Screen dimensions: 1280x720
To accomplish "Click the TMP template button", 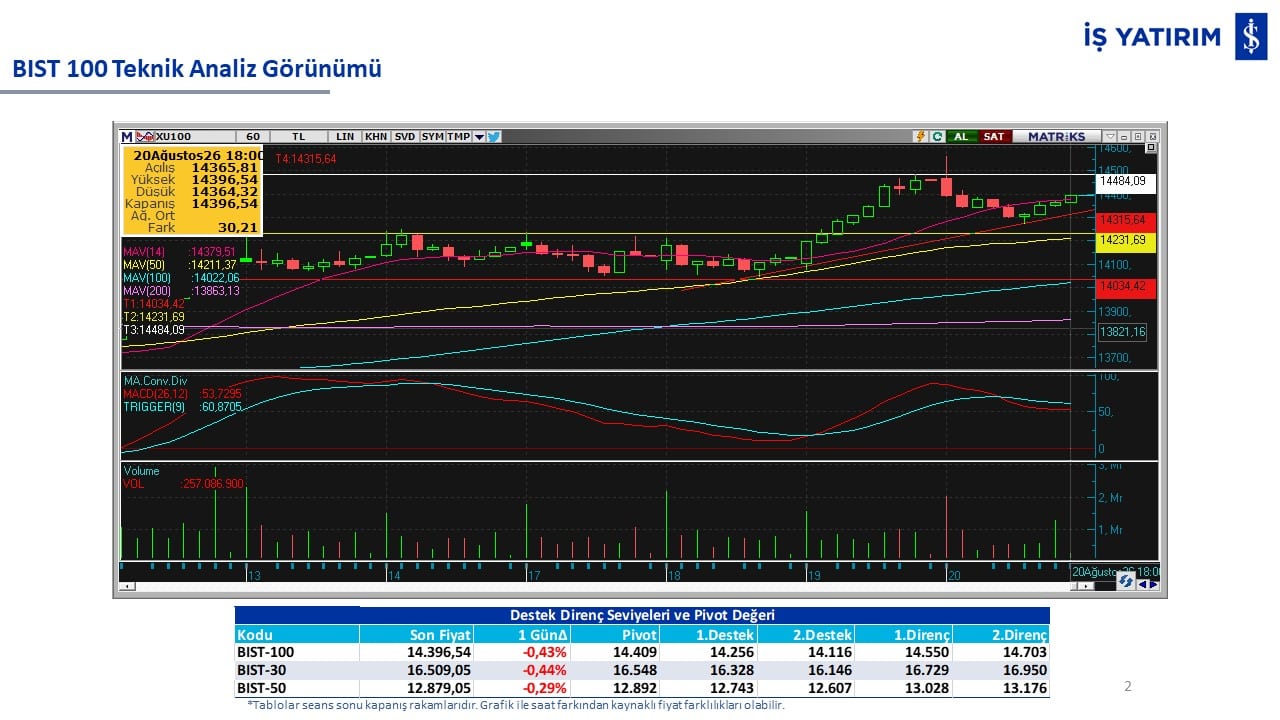I will pyautogui.click(x=459, y=136).
